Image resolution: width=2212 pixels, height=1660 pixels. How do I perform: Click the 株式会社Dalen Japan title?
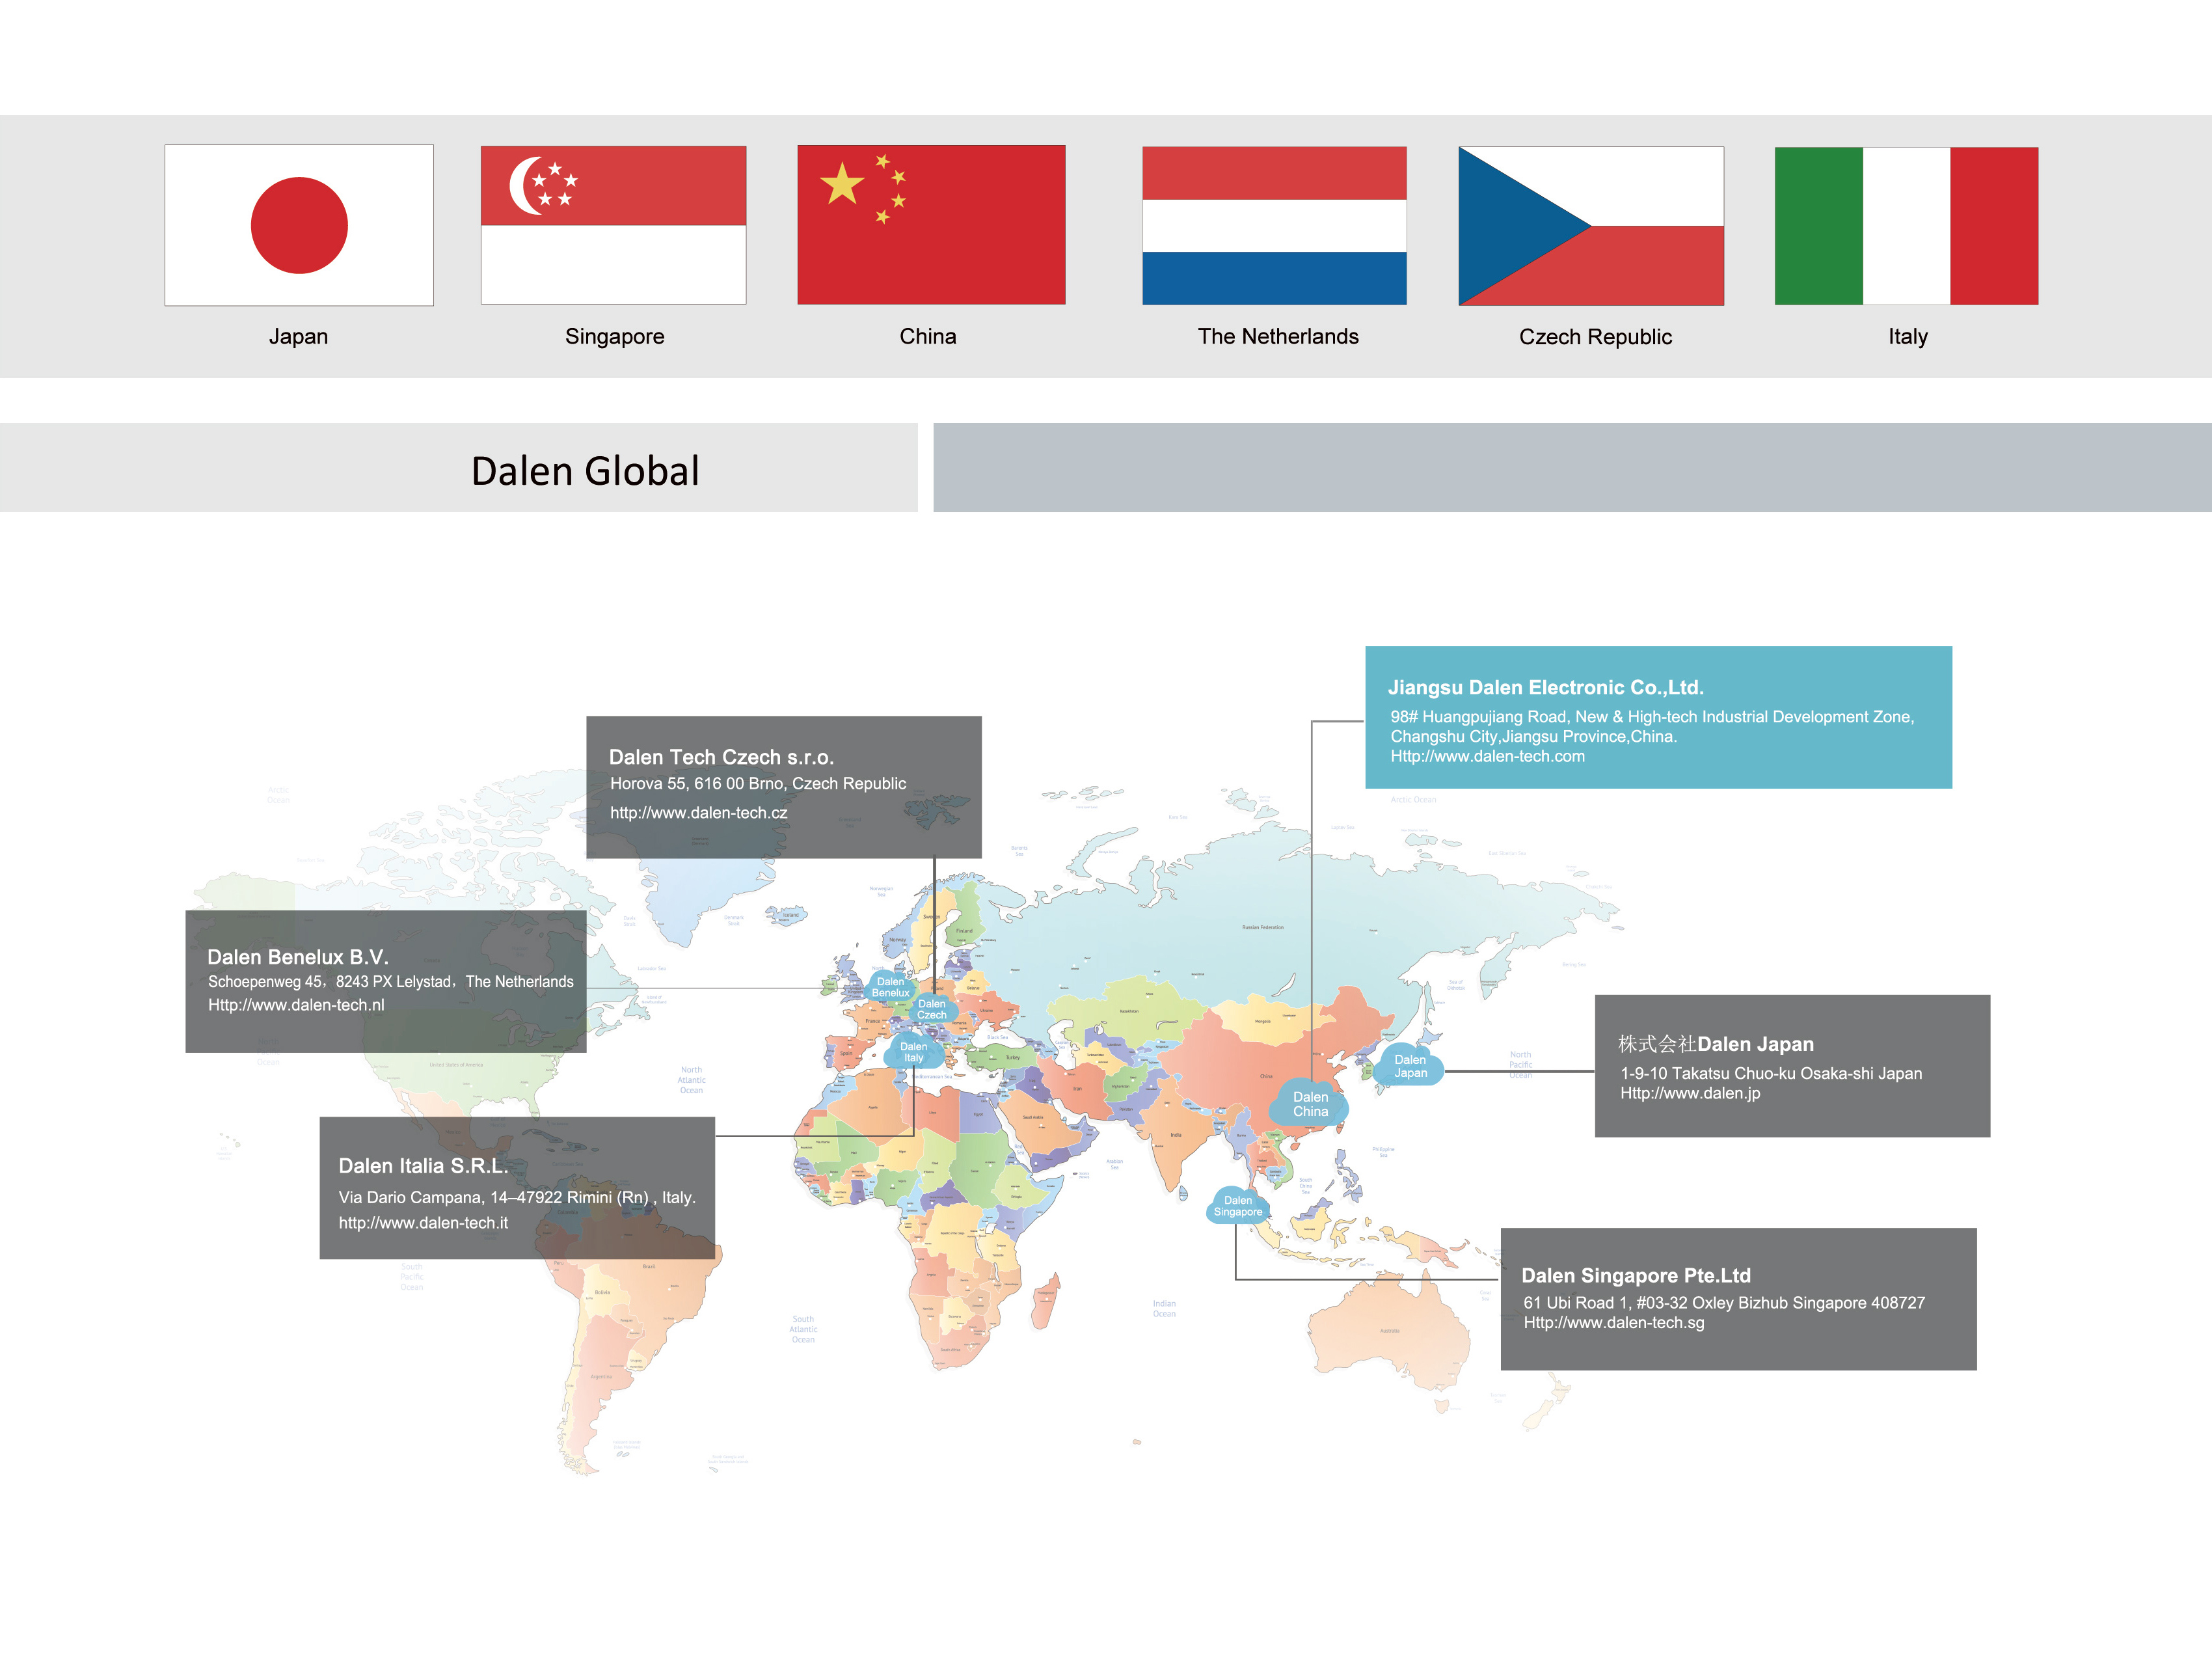1716,1044
